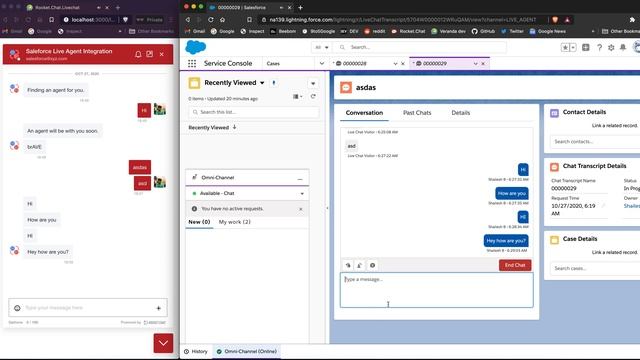Screen dimensions: 640x360
Task: Go to home page in Salesforce browser
Action: point(222,20)
